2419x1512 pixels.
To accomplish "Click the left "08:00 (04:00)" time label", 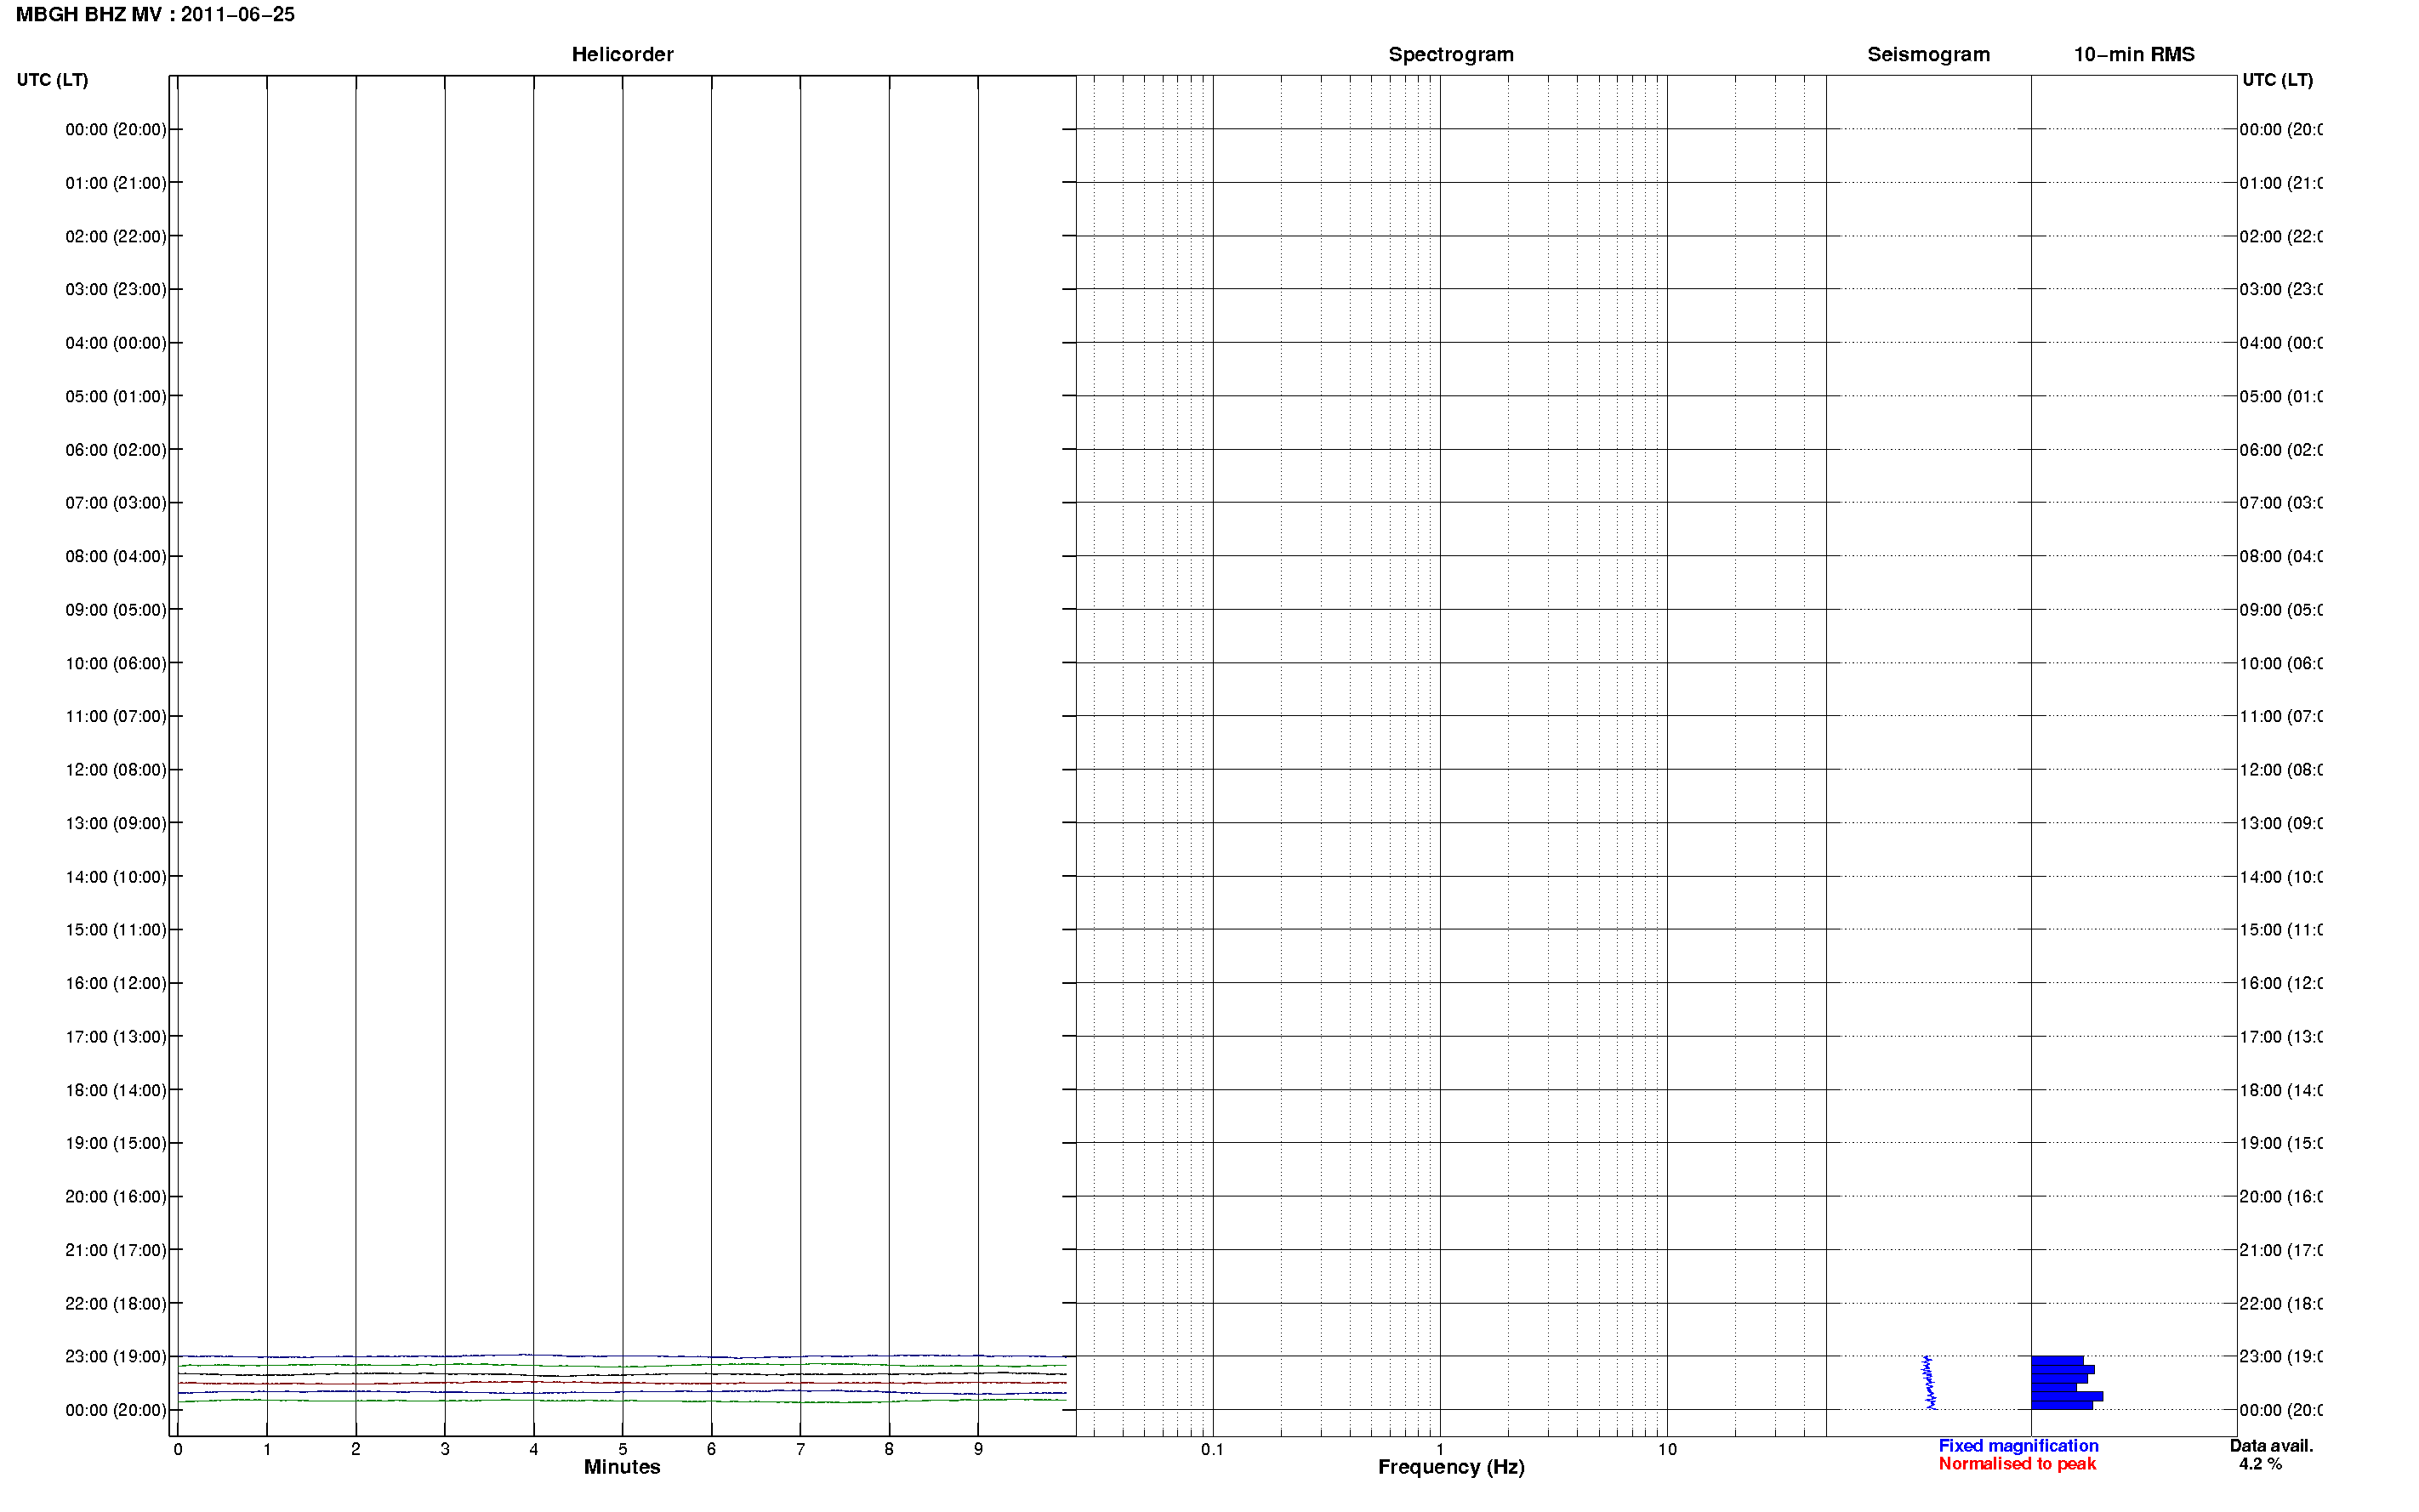I will pyautogui.click(x=116, y=557).
